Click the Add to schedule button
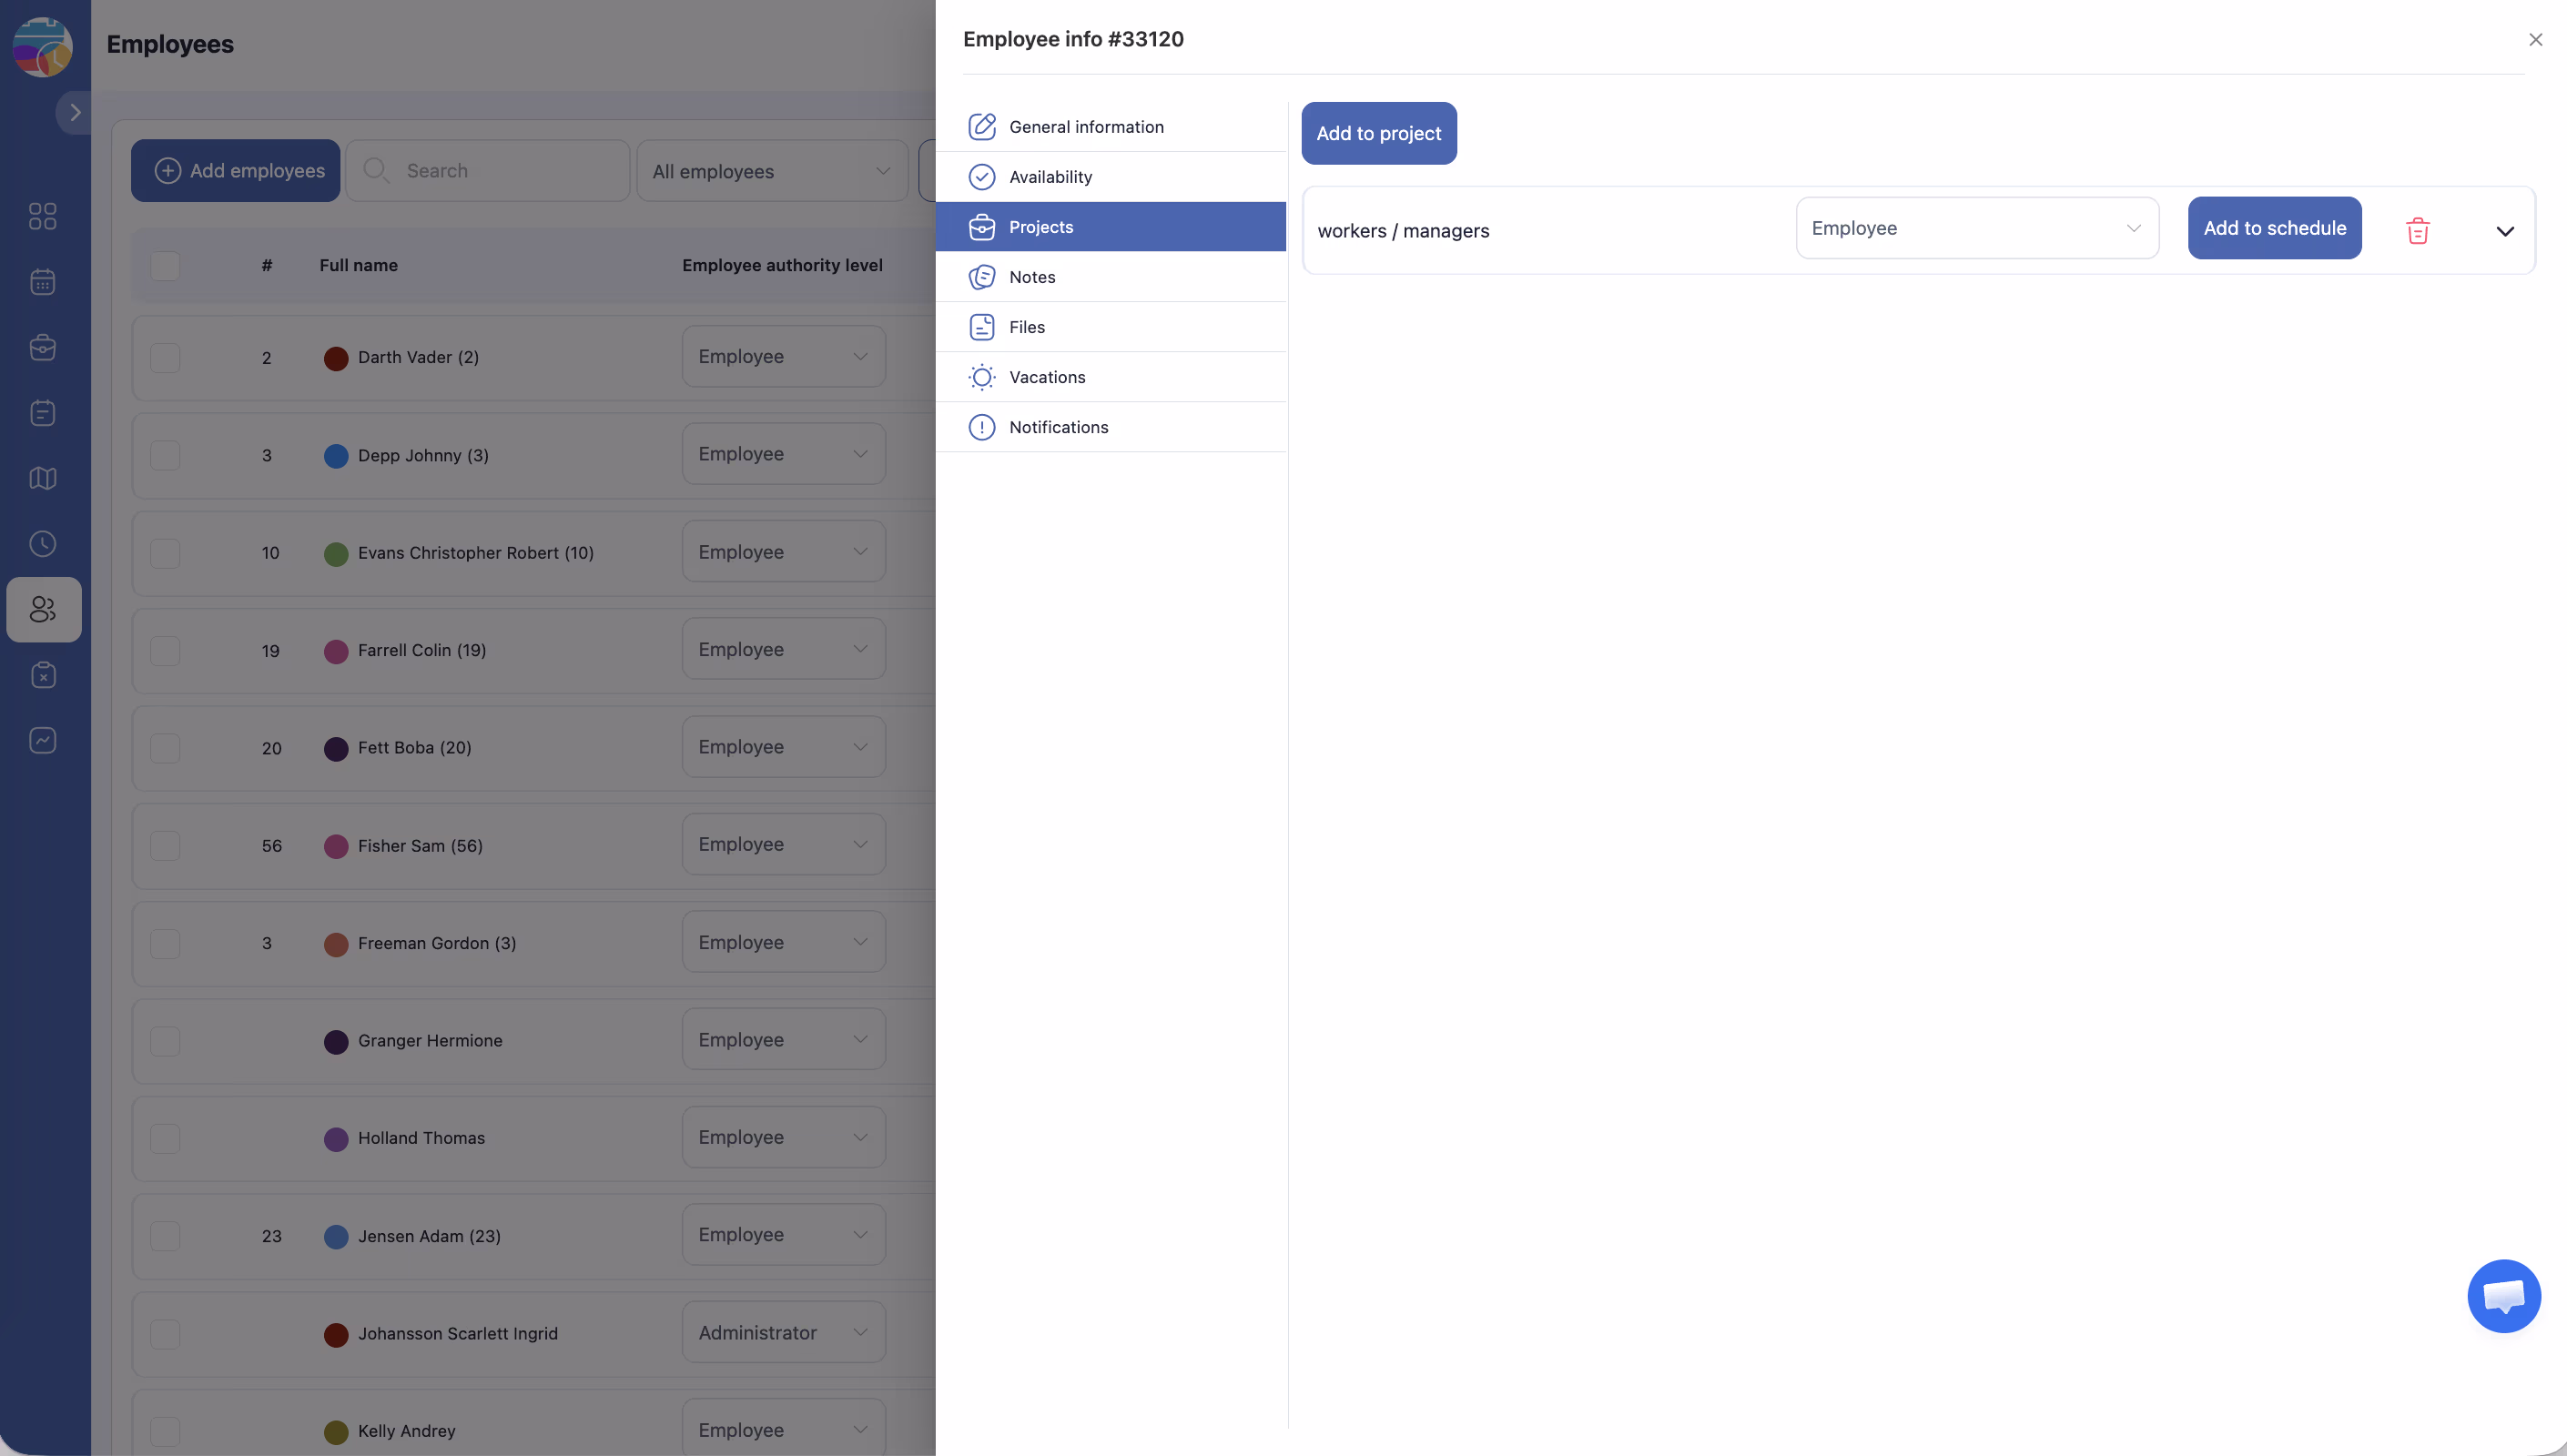 2273,228
